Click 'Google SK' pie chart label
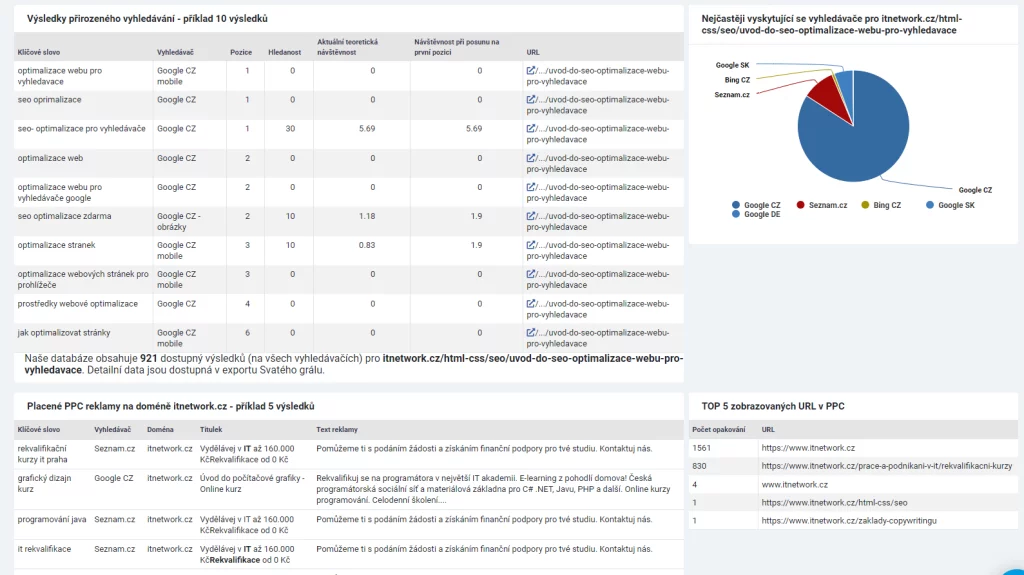Image resolution: width=1024 pixels, height=575 pixels. [732, 65]
